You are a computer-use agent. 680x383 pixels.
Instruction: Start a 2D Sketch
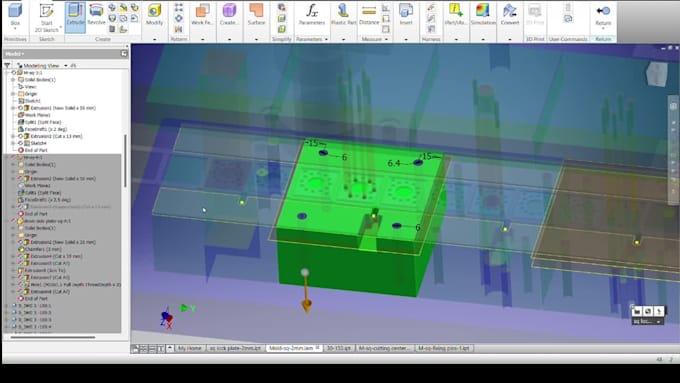[46, 17]
